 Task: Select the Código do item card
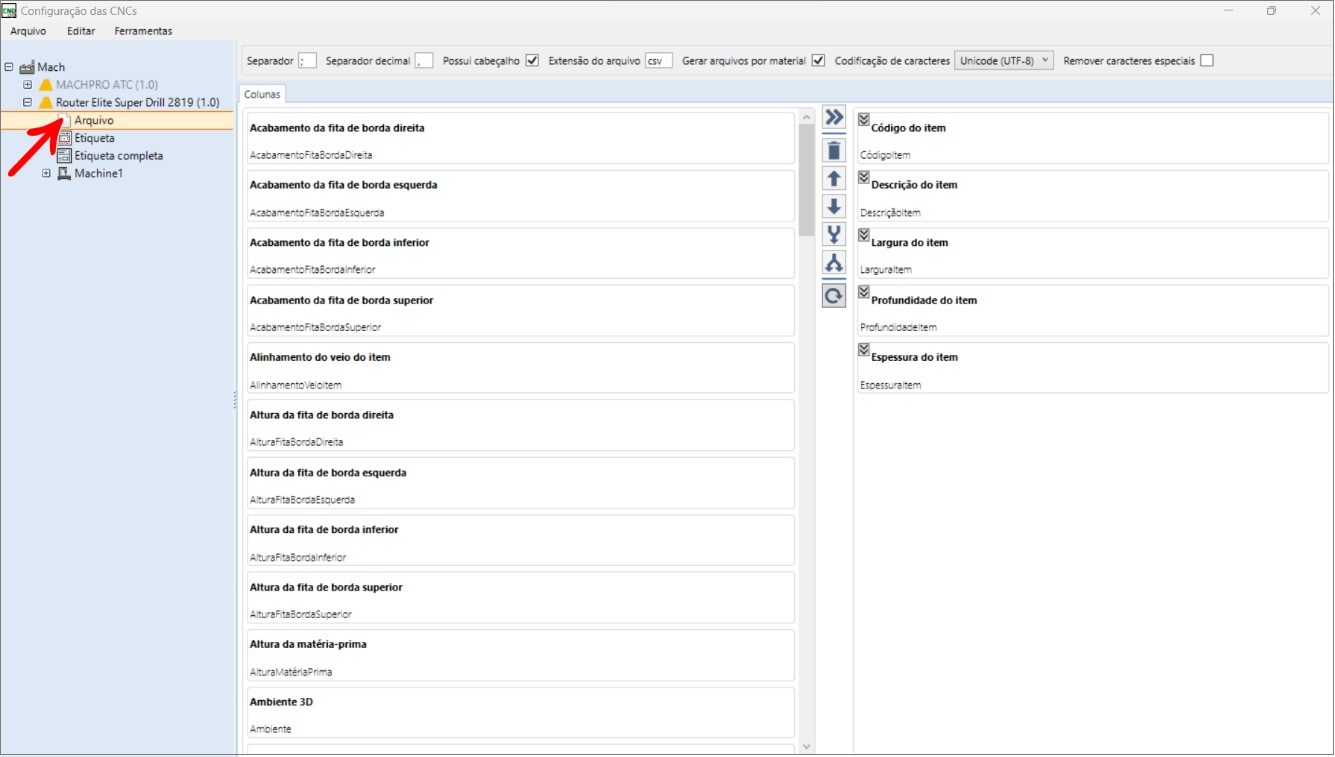pos(1092,139)
